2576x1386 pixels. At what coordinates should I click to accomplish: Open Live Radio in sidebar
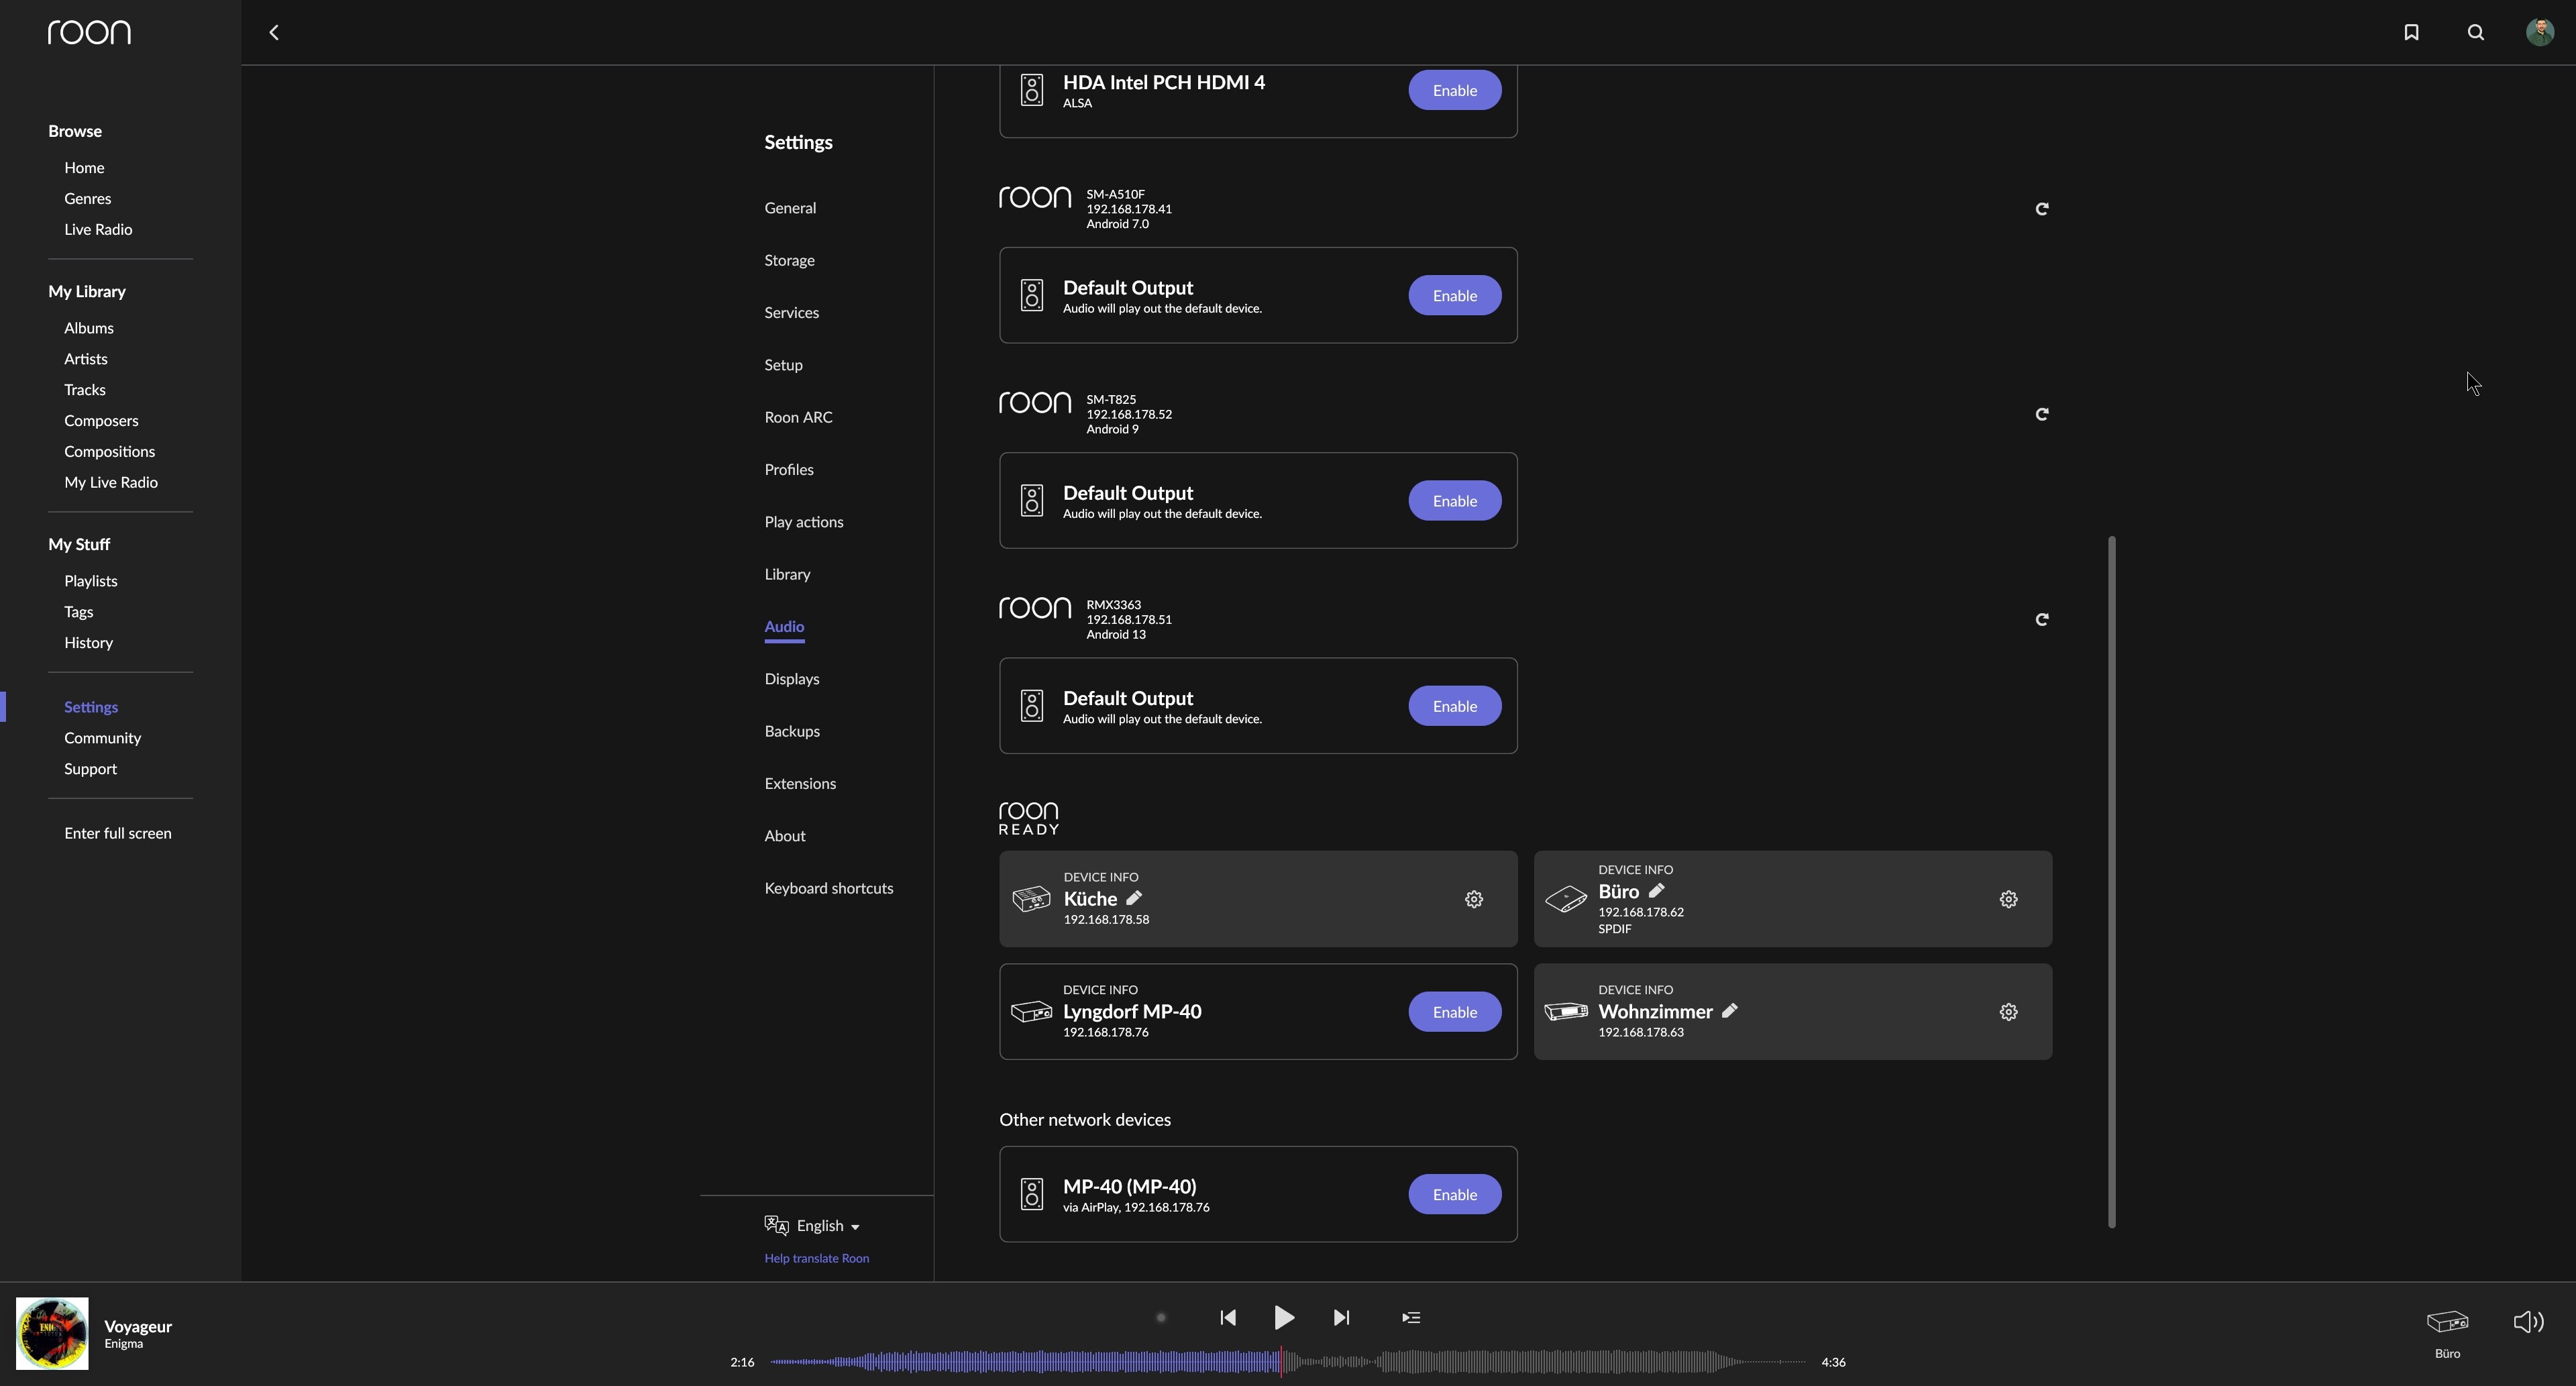click(98, 230)
